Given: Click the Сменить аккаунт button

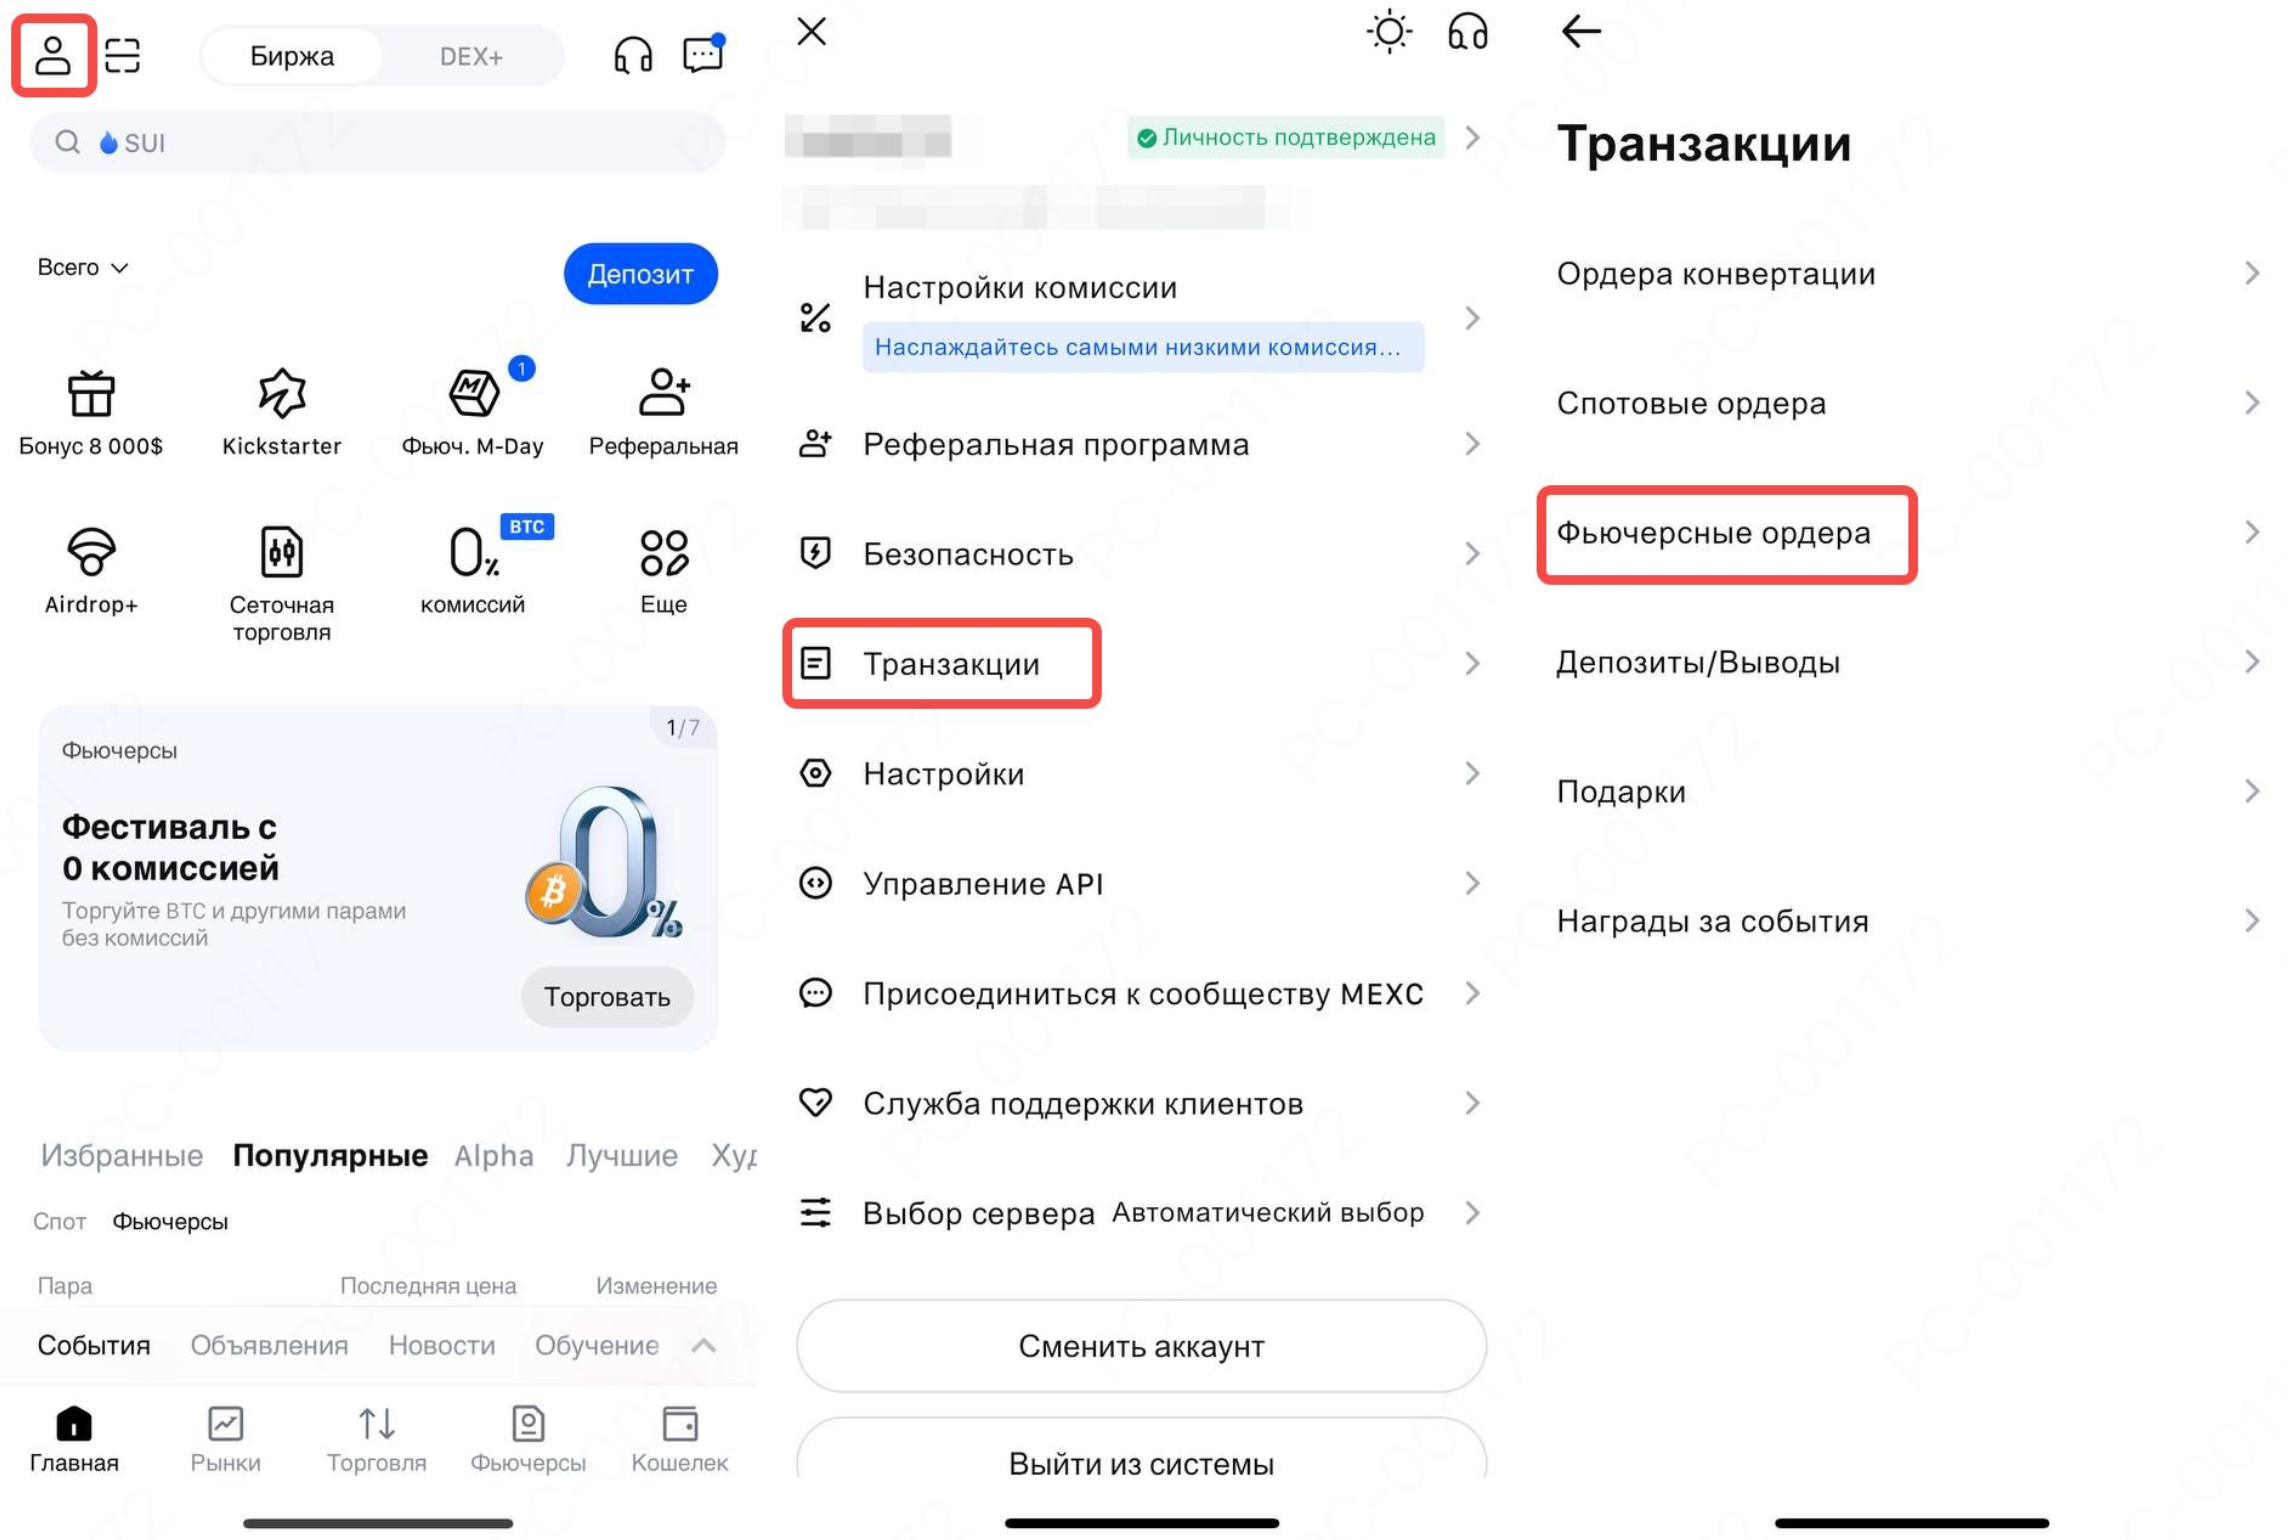Looking at the screenshot, I should [1141, 1346].
